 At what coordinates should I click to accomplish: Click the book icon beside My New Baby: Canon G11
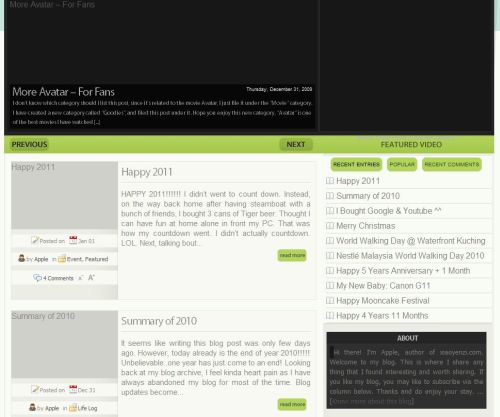tap(330, 285)
